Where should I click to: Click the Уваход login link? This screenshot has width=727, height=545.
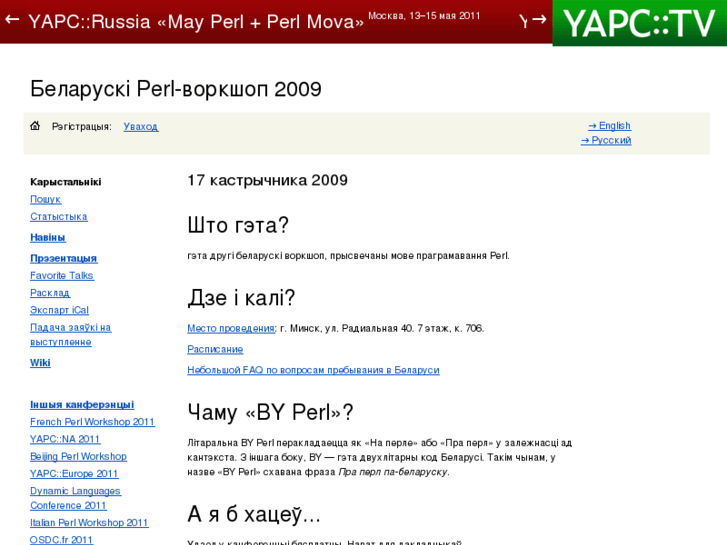pos(141,127)
